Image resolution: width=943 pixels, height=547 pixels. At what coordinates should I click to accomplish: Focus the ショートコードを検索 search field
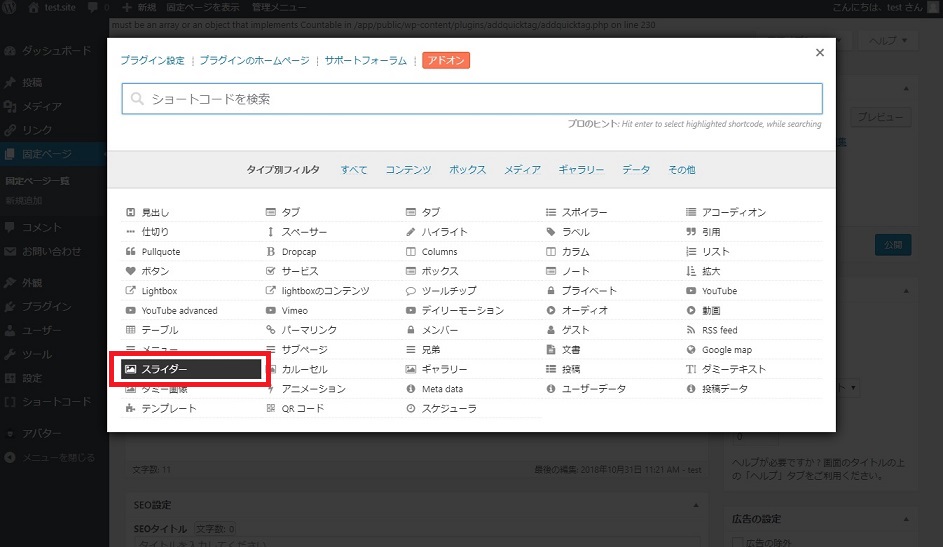click(471, 99)
